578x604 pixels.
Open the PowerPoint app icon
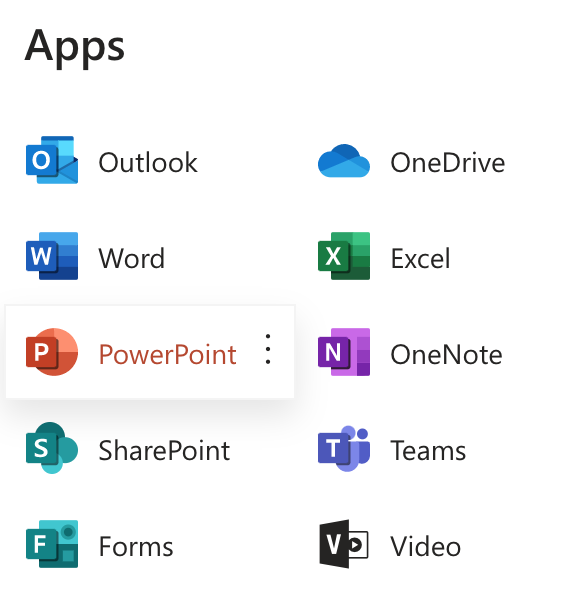[x=52, y=352]
